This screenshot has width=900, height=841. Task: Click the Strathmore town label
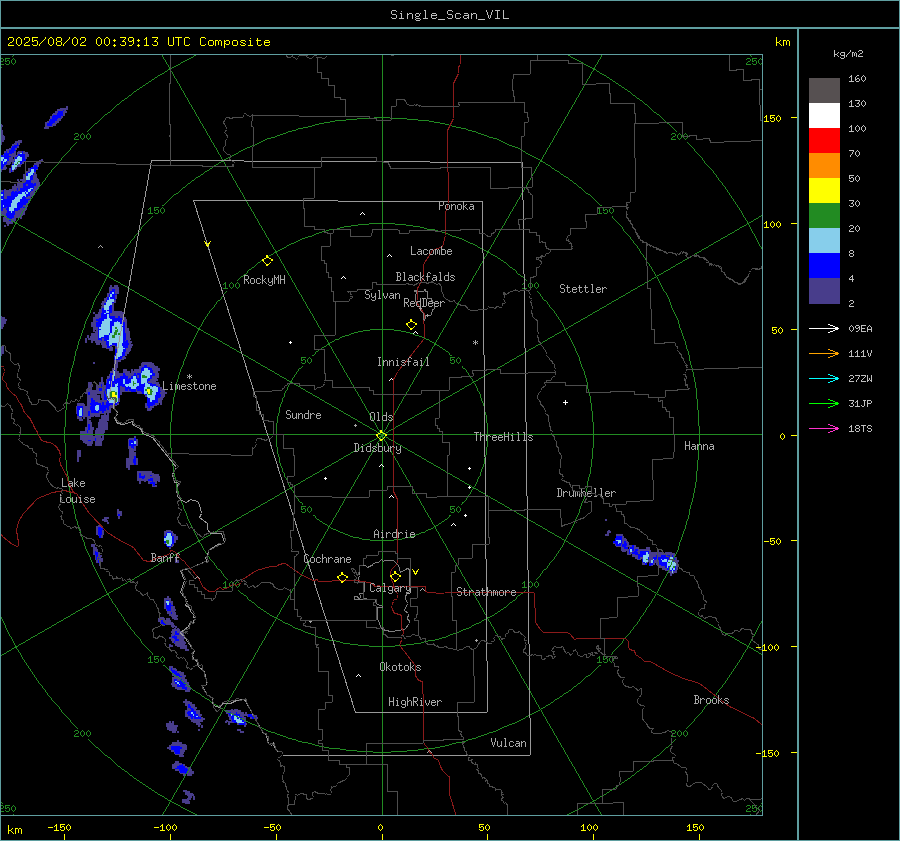(486, 592)
